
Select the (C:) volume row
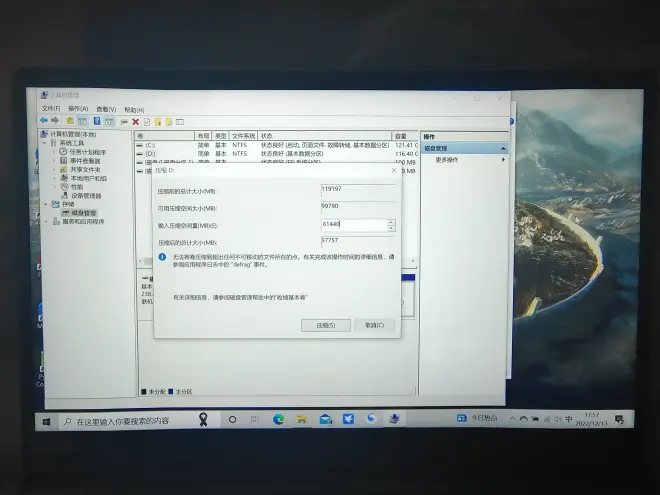277,145
